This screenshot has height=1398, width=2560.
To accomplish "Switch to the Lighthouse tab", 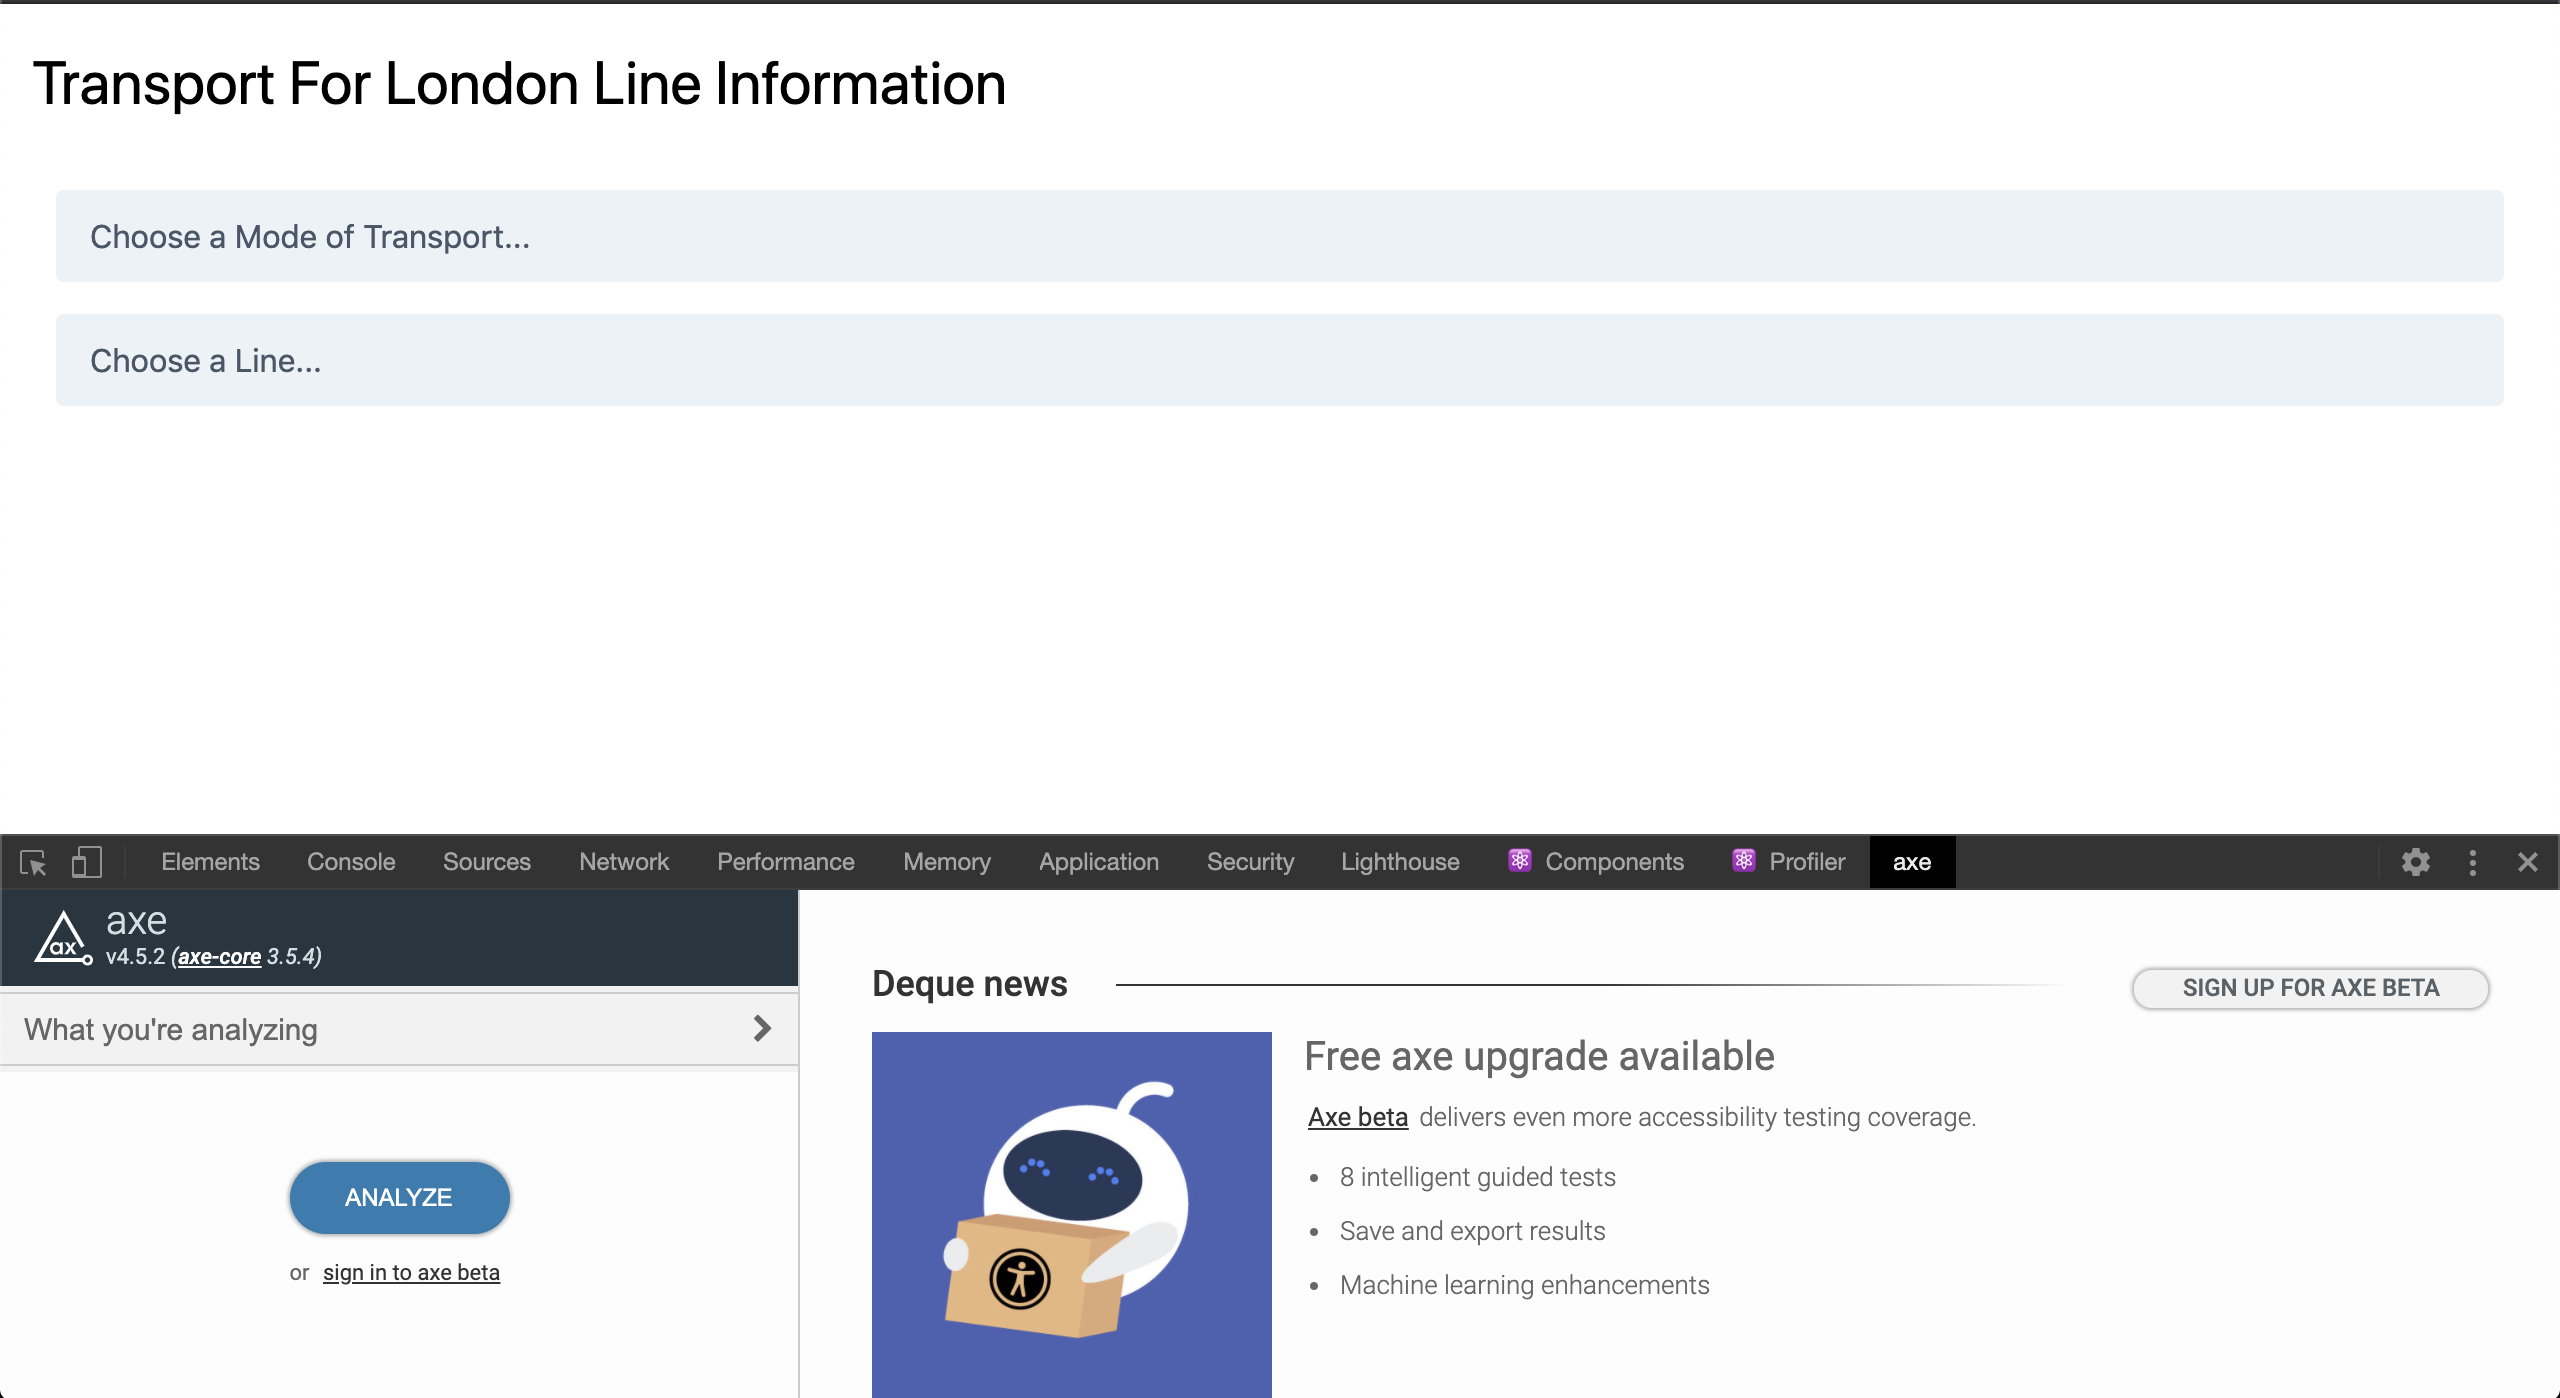I will point(1400,861).
